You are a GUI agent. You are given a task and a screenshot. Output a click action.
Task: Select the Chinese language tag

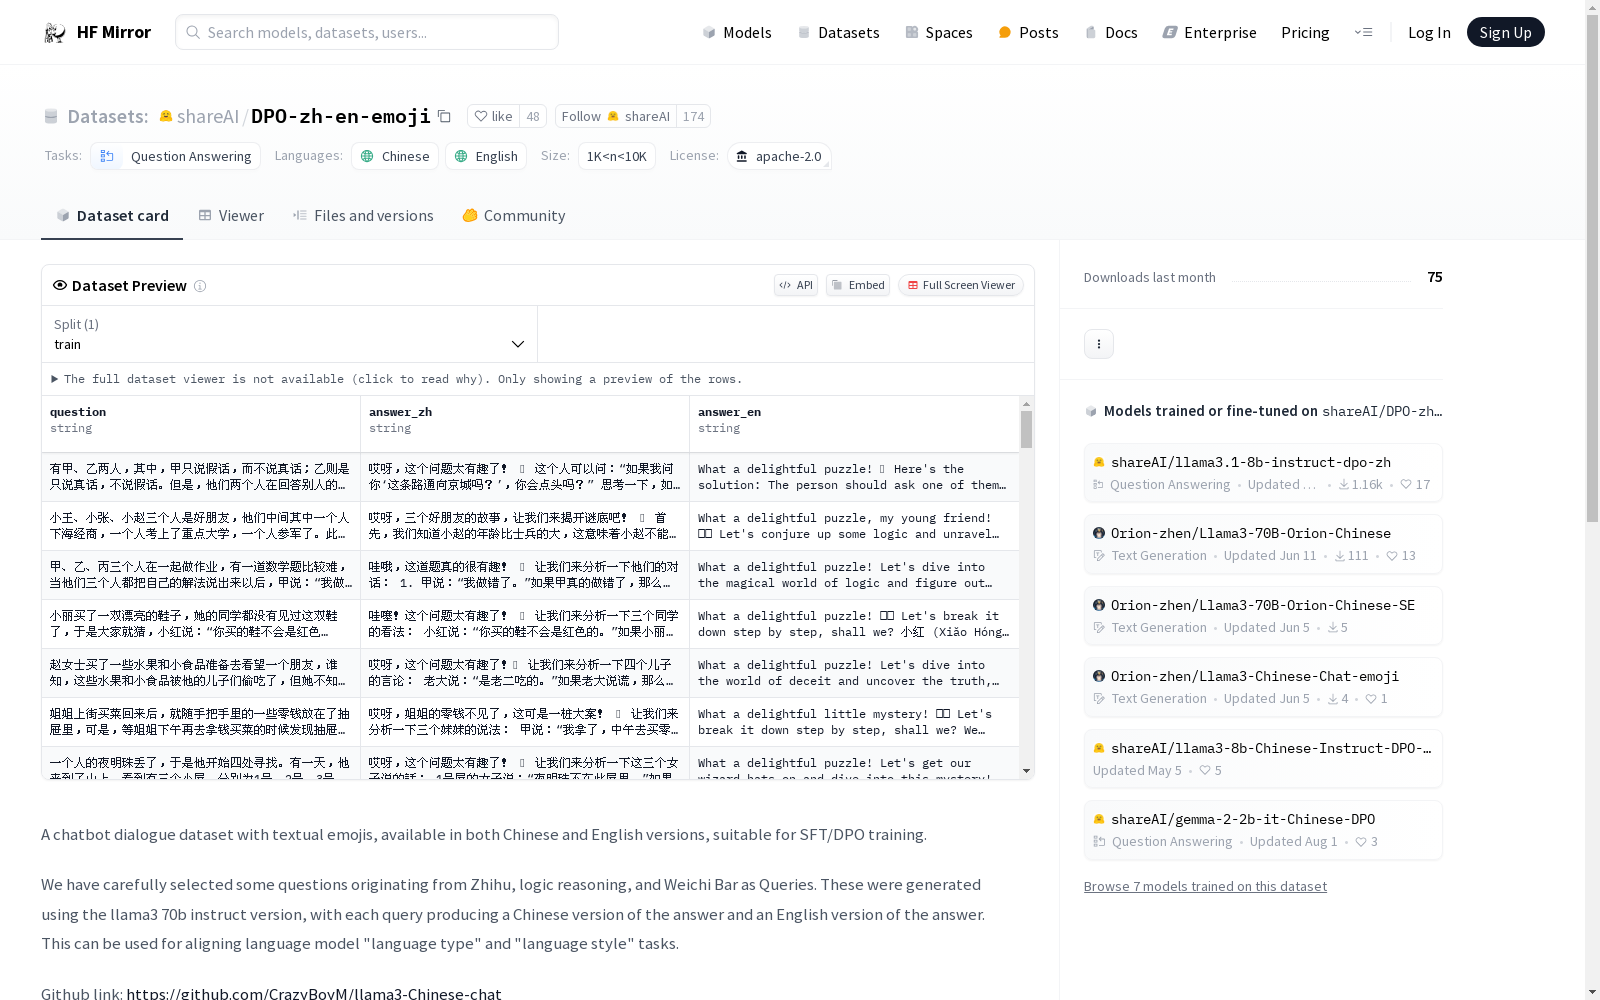point(395,156)
